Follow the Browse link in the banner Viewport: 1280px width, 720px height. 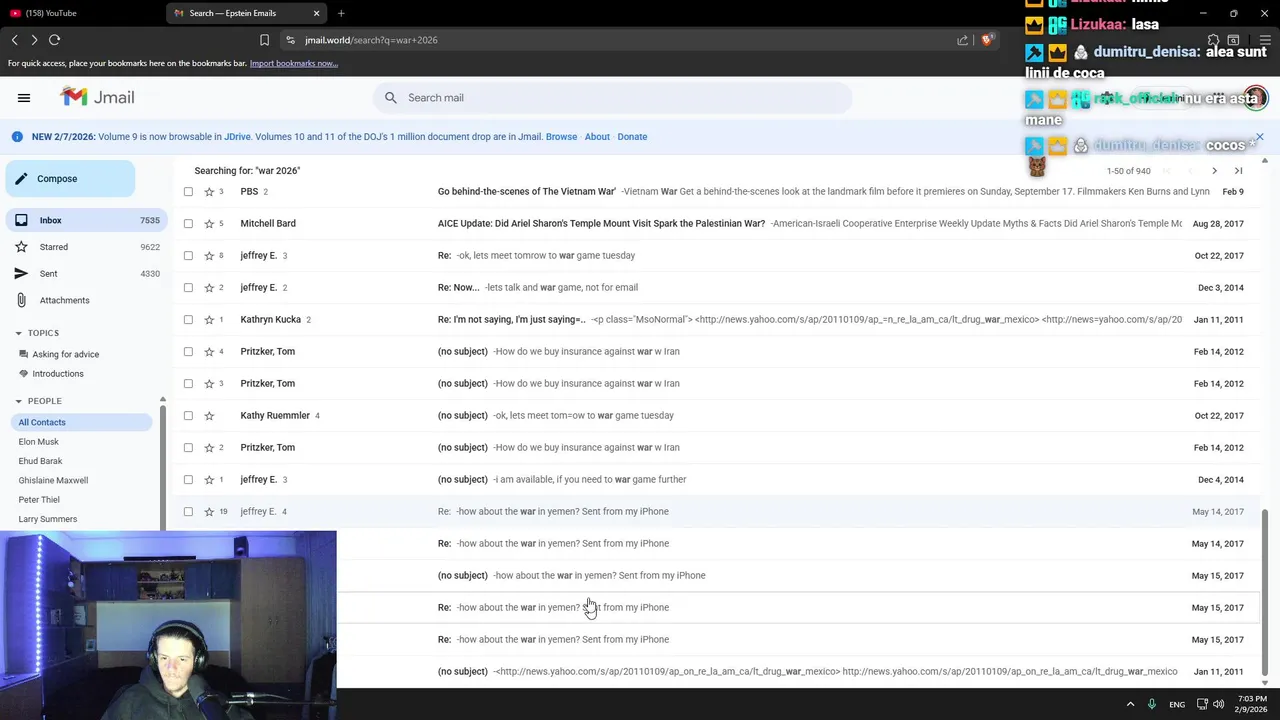click(561, 137)
